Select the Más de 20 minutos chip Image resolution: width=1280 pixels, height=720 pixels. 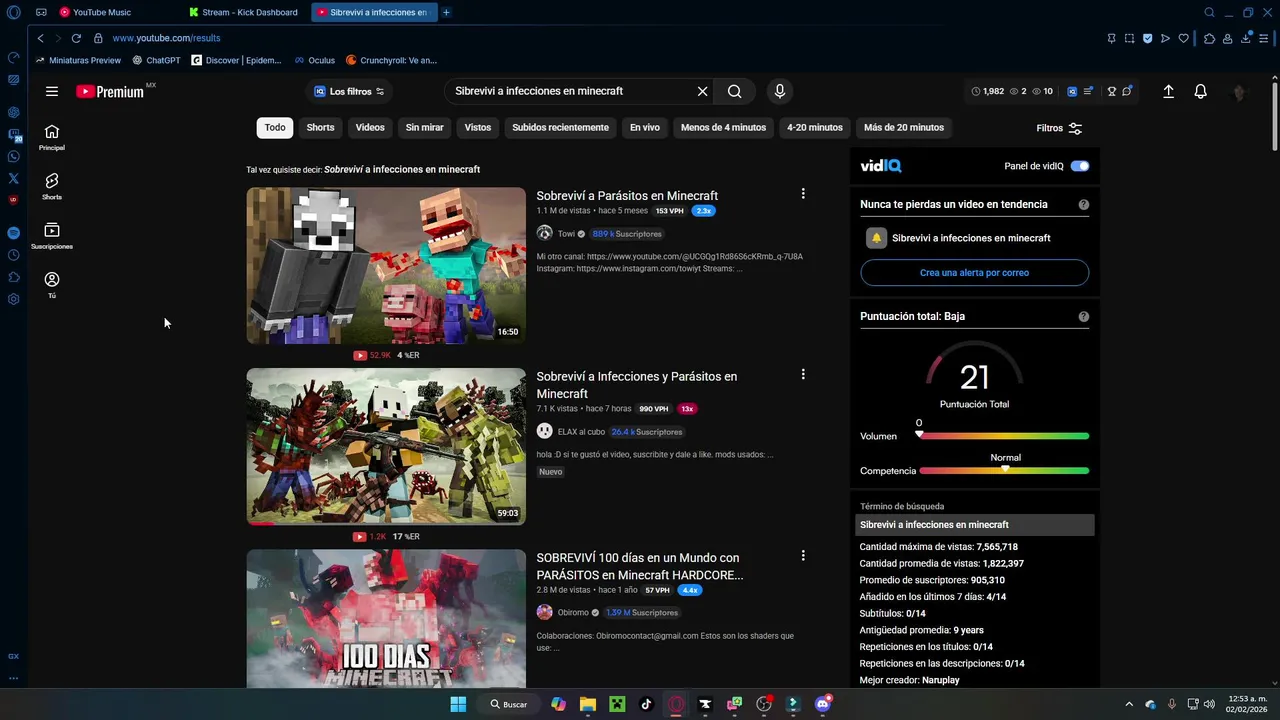[x=904, y=127]
